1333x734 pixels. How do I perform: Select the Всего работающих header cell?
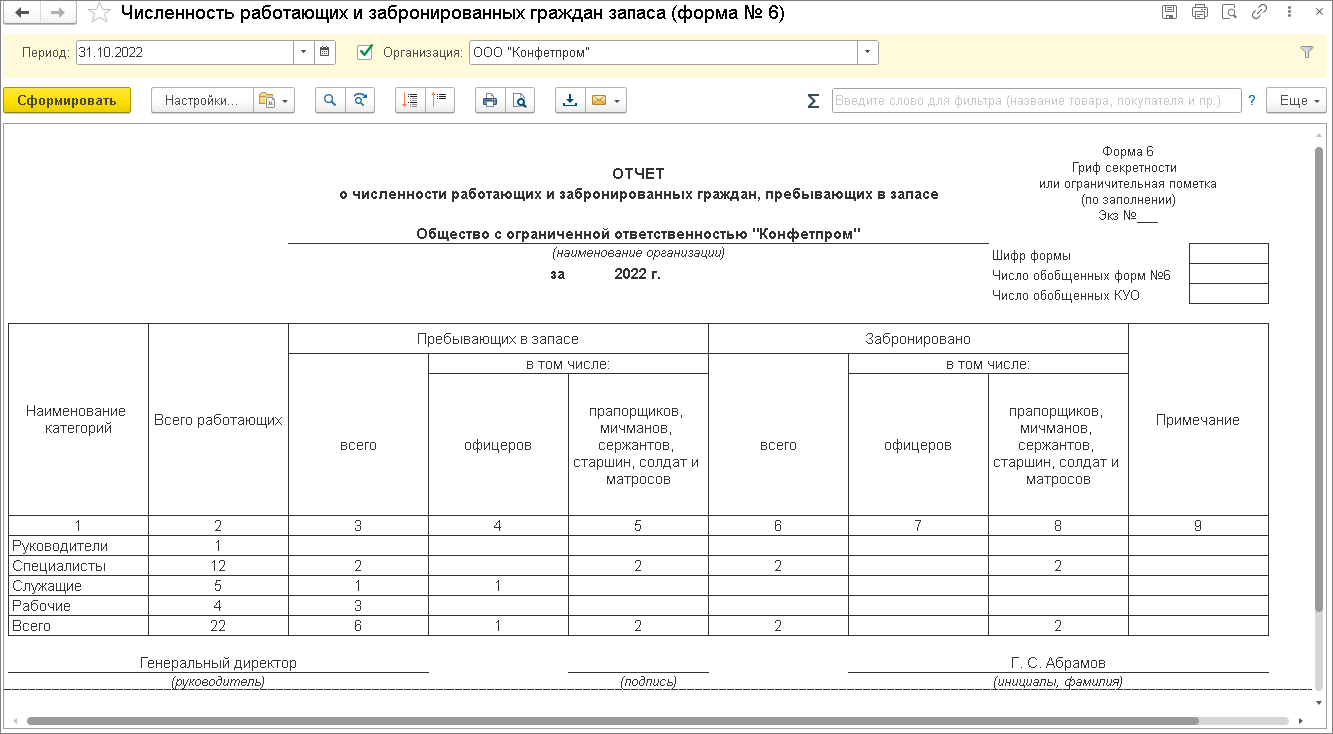click(218, 420)
